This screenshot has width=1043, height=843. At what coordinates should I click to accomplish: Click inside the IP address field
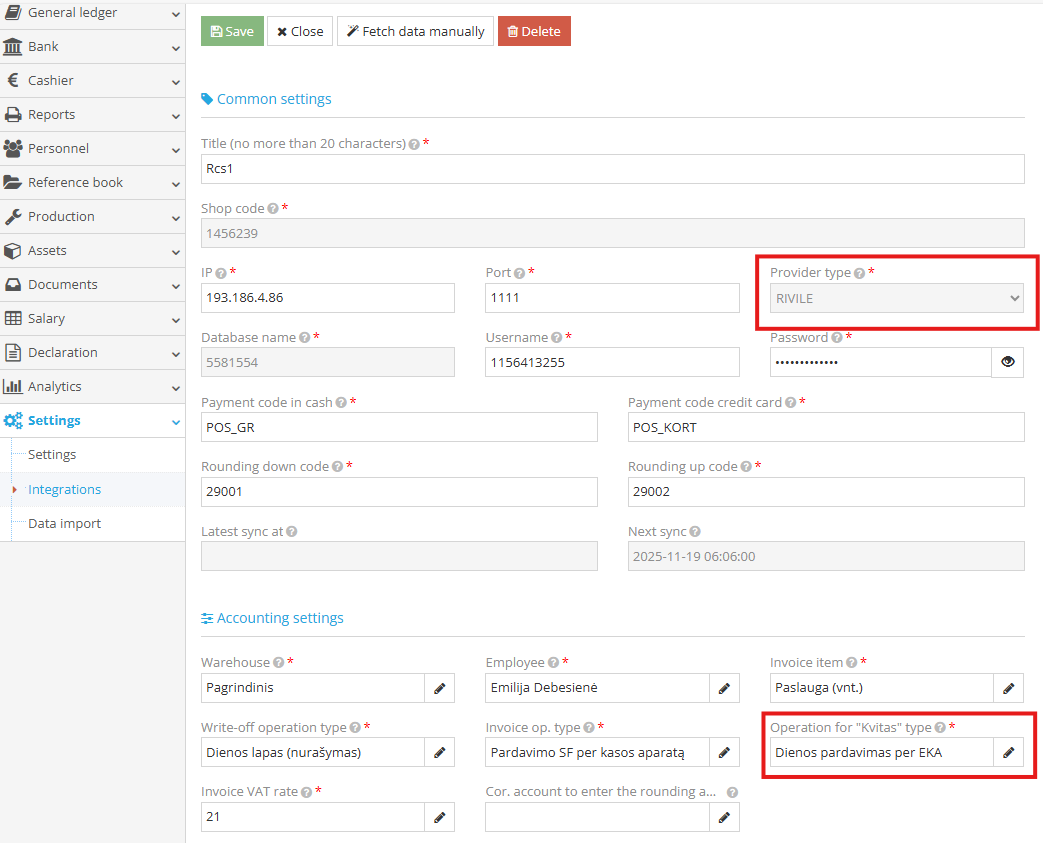(327, 297)
